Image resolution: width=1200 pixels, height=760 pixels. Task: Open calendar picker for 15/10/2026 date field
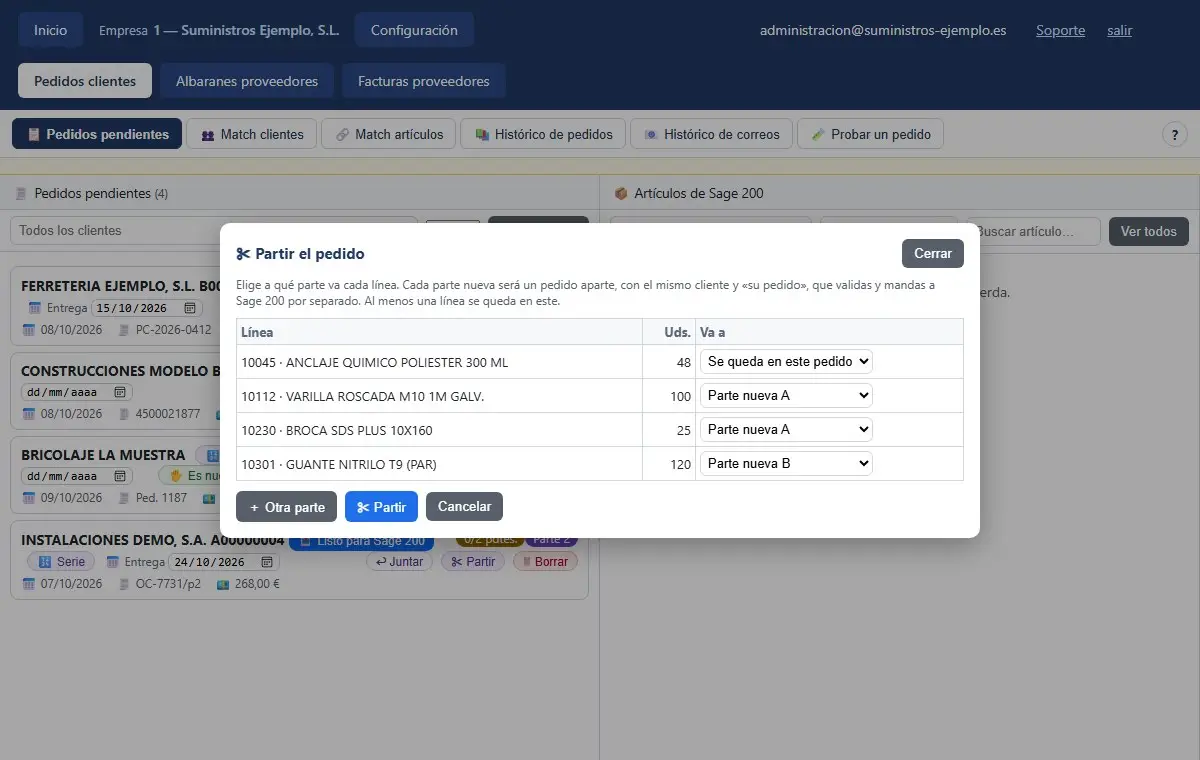tap(190, 308)
